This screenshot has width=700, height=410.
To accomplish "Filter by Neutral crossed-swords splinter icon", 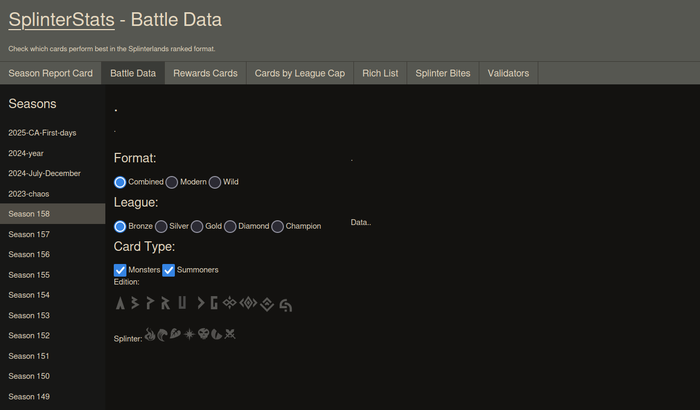I will [x=230, y=334].
